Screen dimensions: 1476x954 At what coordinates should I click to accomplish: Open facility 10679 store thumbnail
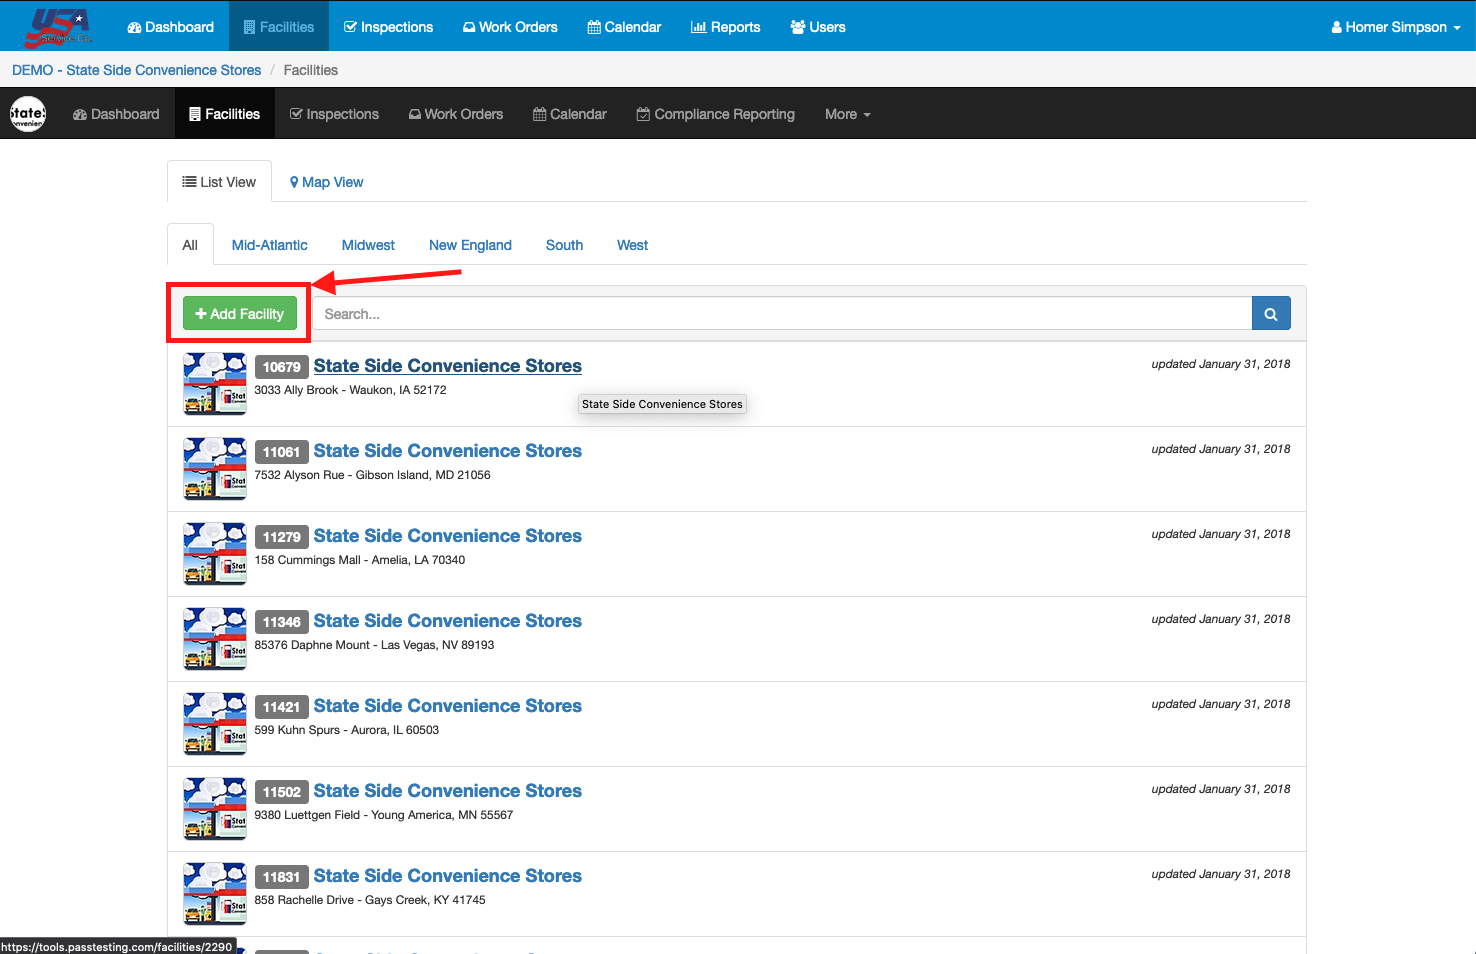pyautogui.click(x=215, y=383)
